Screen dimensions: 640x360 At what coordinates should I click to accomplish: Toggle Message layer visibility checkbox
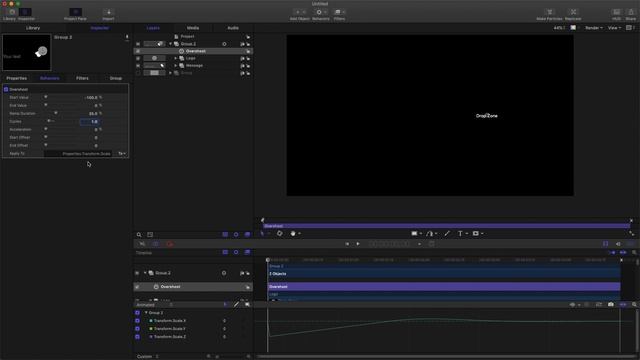(138, 66)
